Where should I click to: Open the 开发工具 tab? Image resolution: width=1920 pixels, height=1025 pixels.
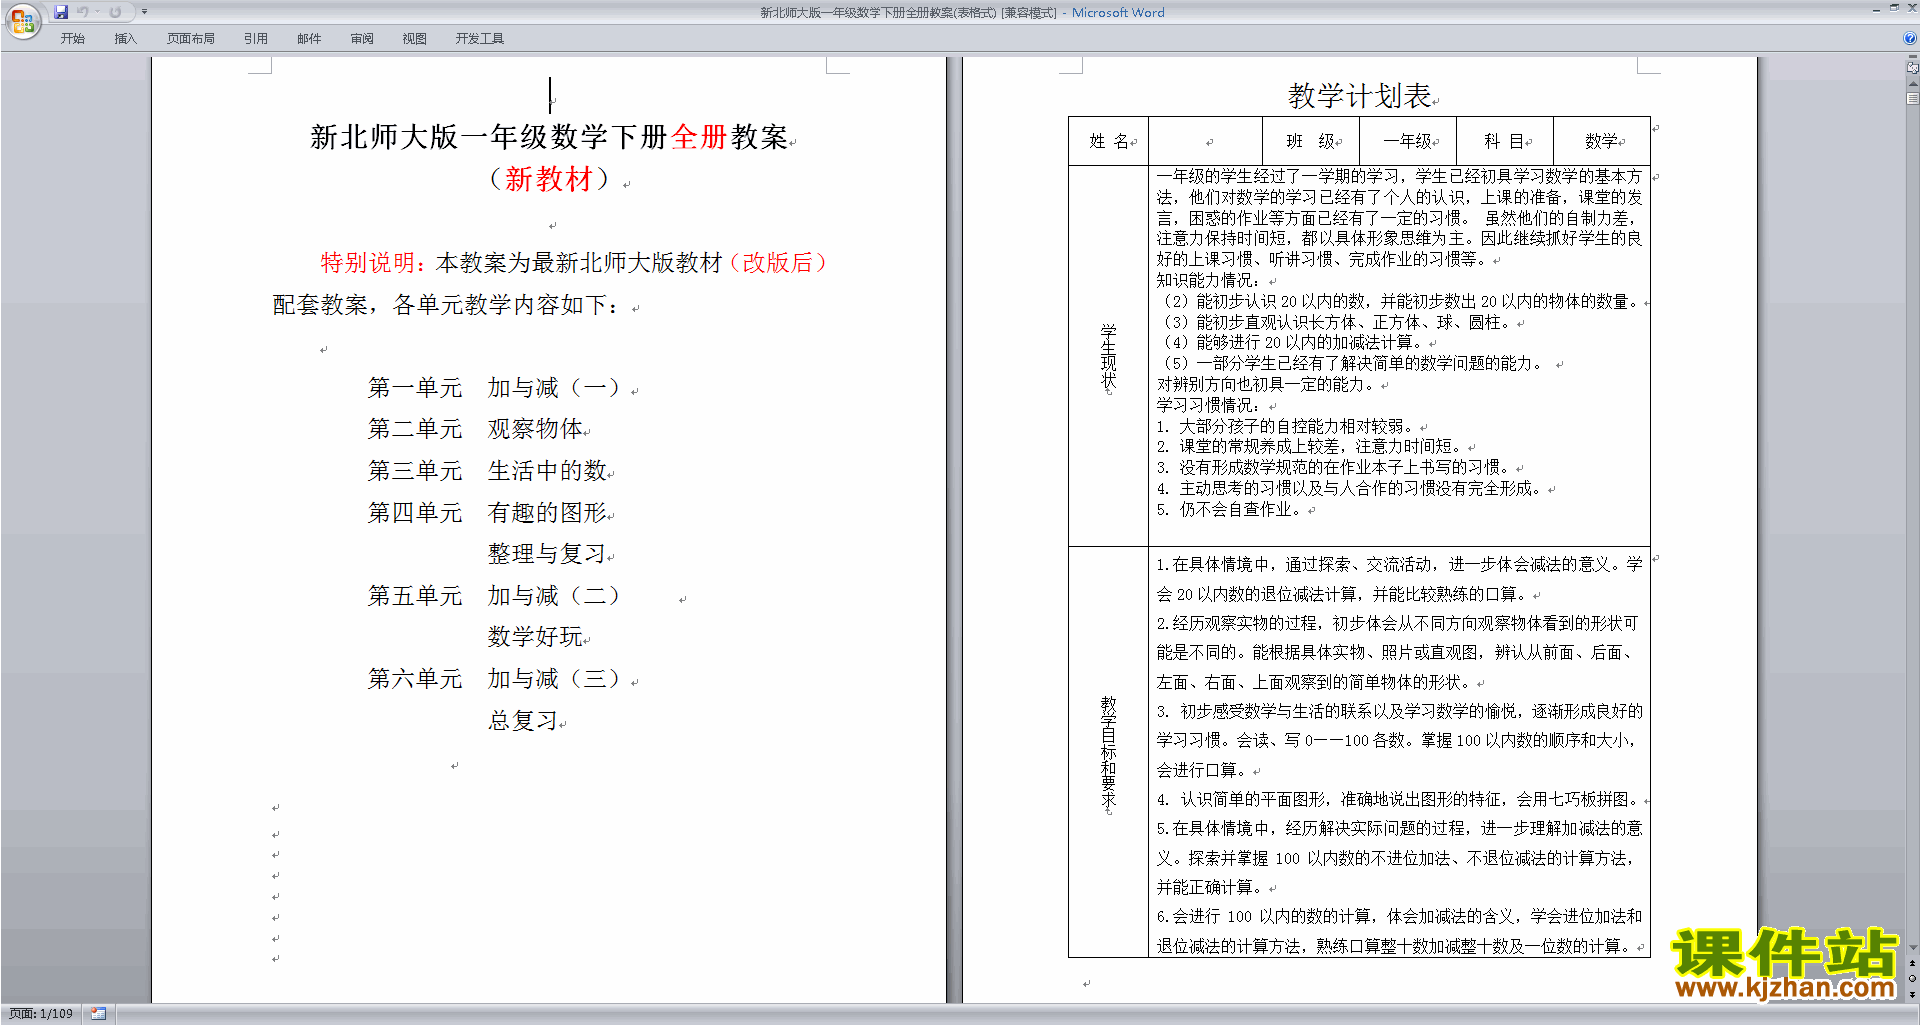pyautogui.click(x=480, y=39)
